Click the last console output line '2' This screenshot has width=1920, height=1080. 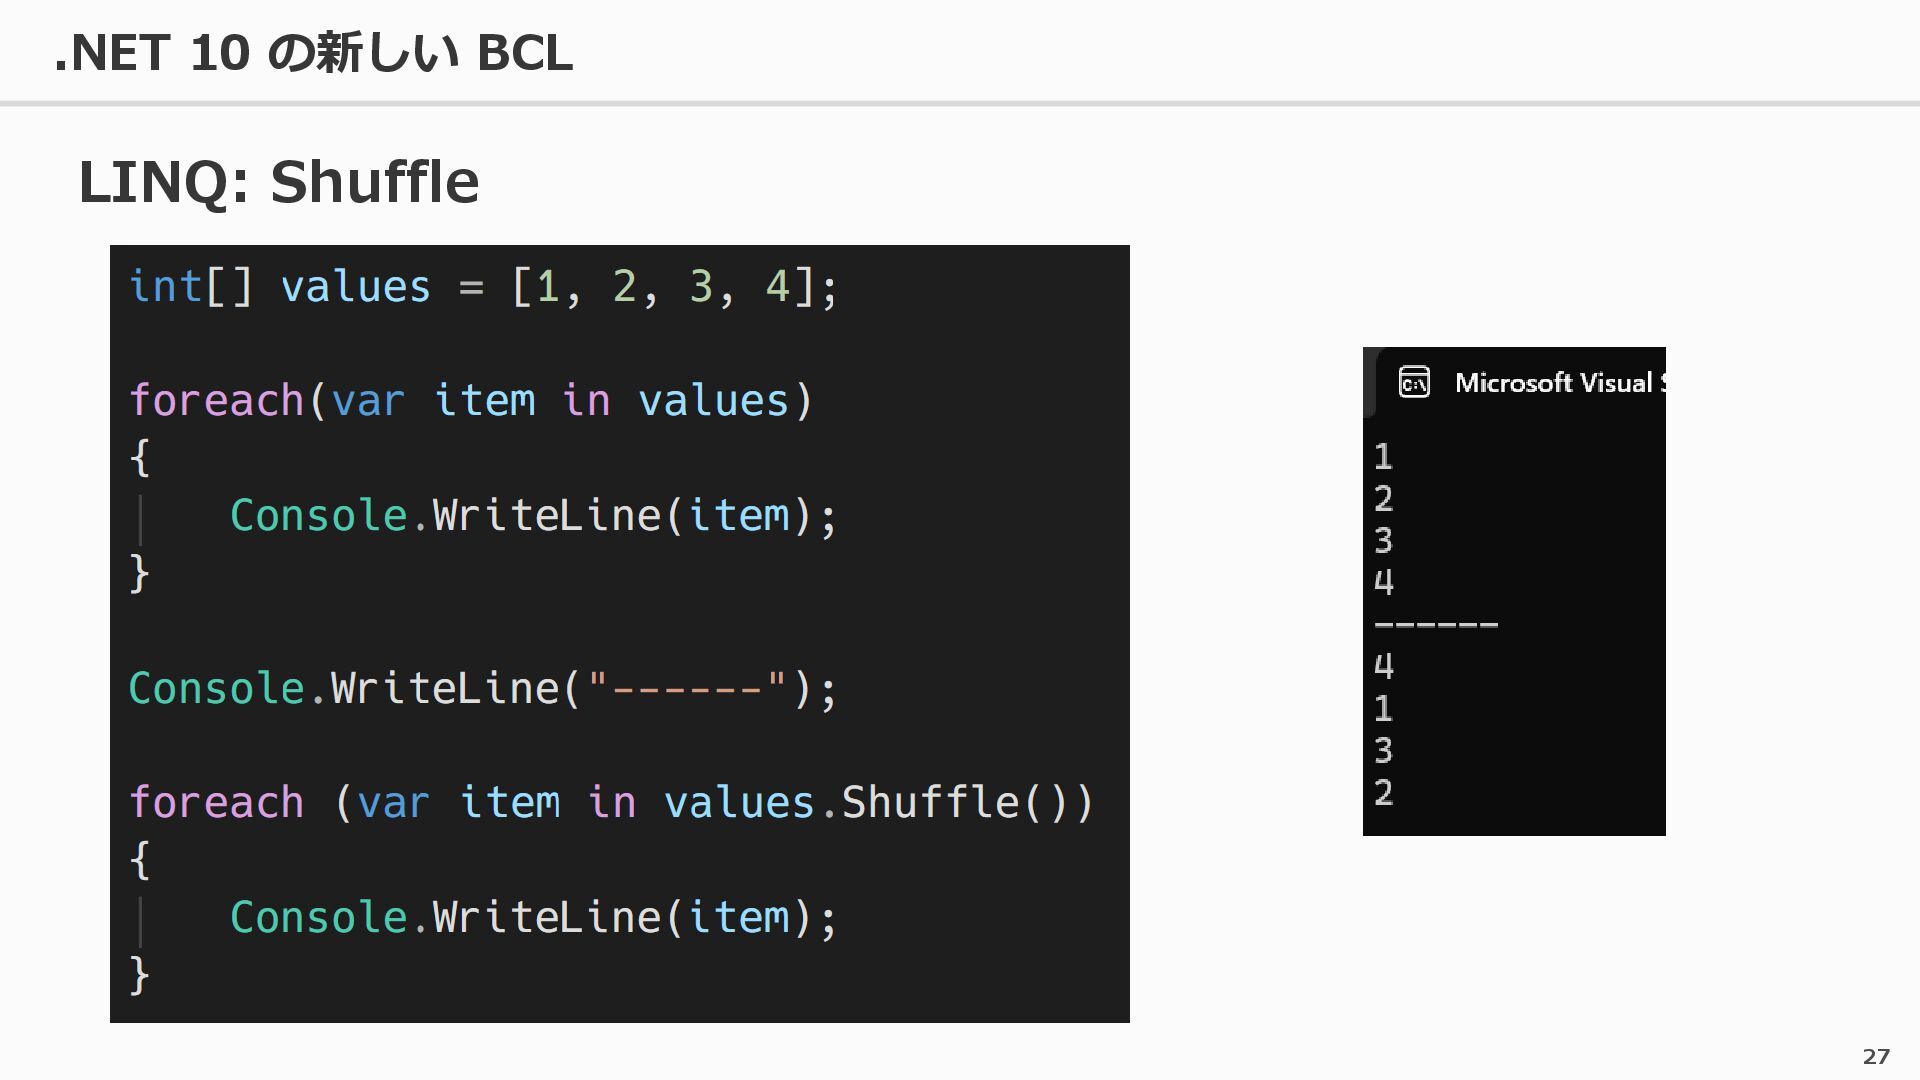1384,792
